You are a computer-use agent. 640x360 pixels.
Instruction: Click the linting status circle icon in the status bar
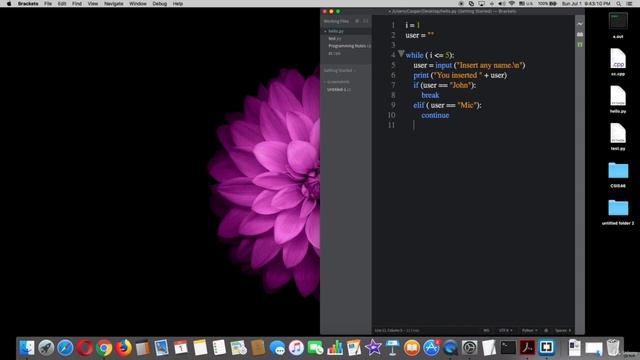[546, 330]
